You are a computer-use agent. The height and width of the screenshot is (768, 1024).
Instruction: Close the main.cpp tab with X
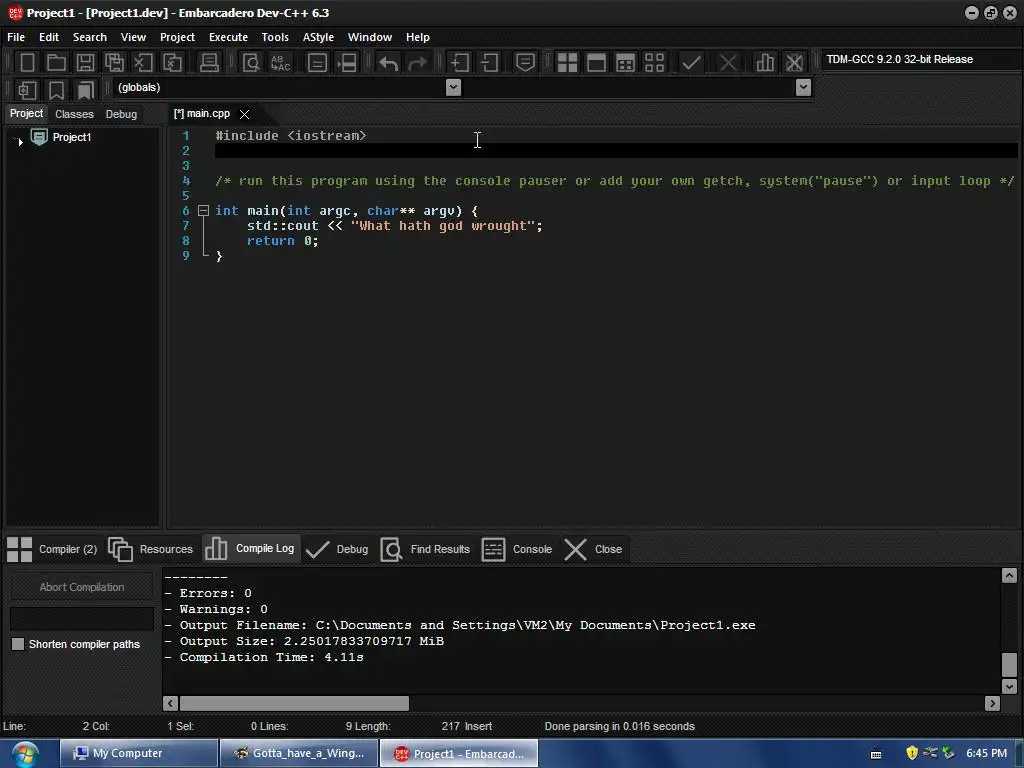tap(244, 114)
